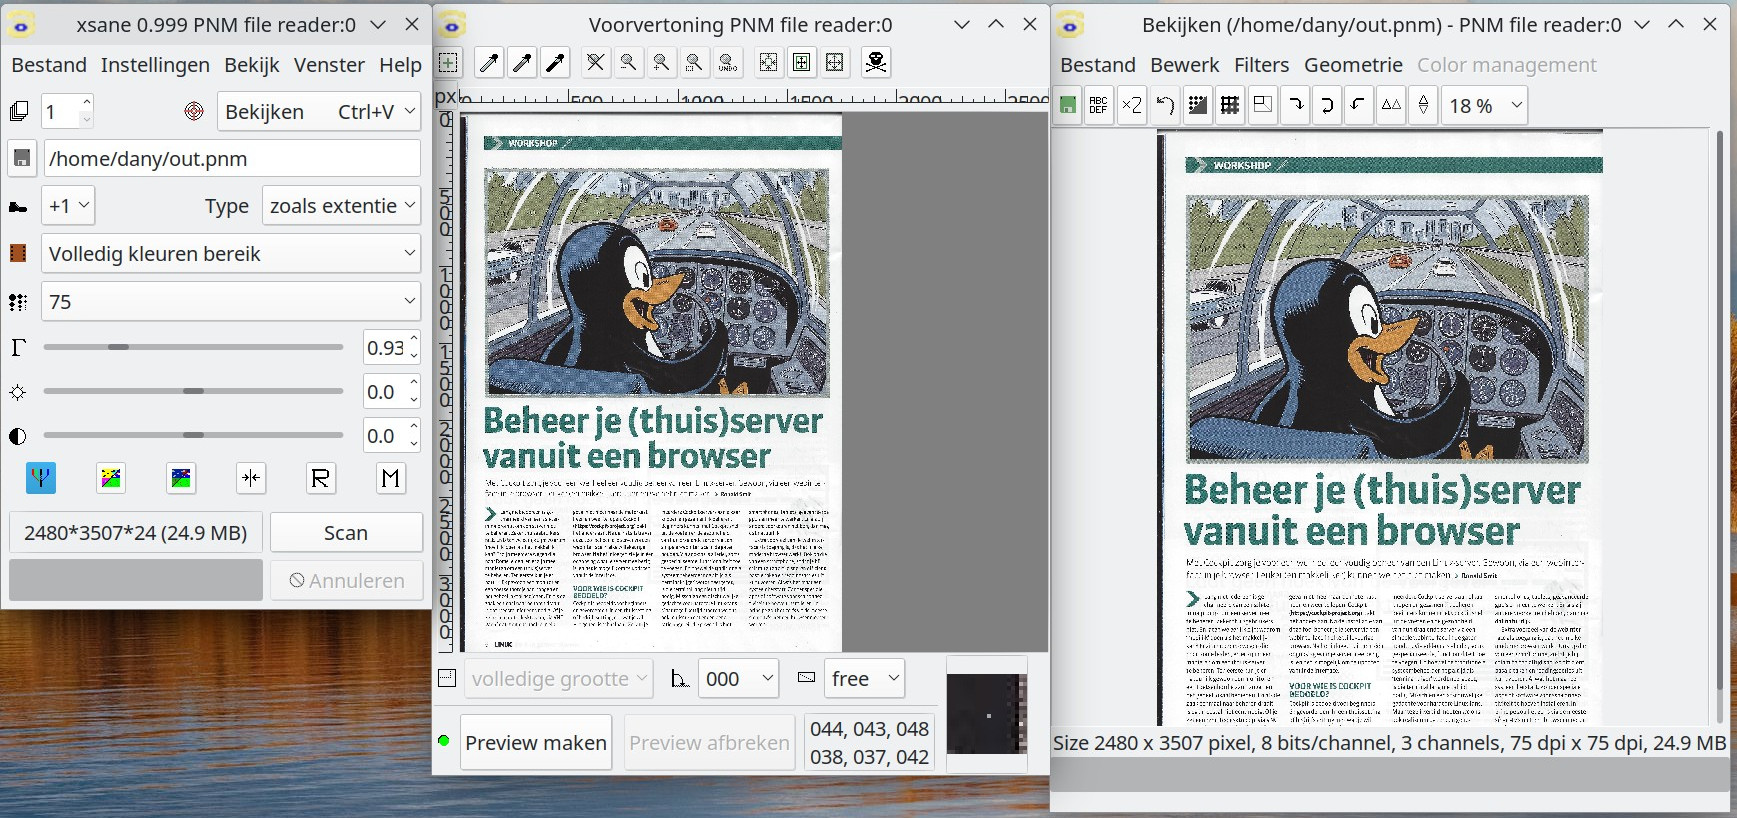The height and width of the screenshot is (818, 1737).
Task: Click the Scan button
Action: [346, 533]
